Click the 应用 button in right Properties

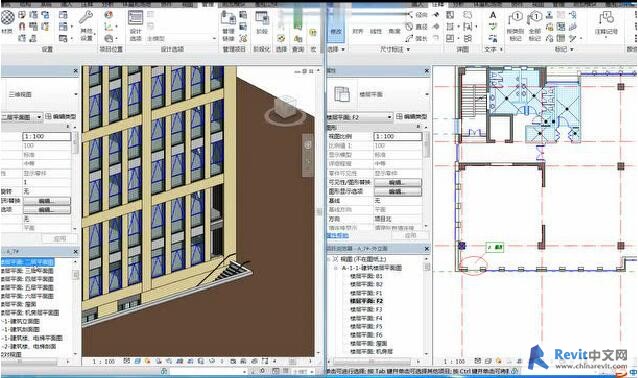point(410,235)
